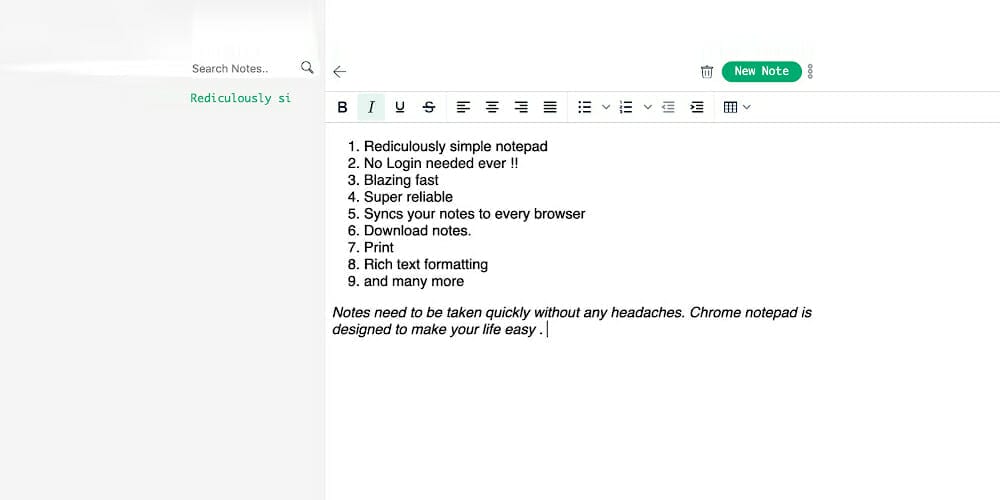Toggle strikethrough formatting

429,107
